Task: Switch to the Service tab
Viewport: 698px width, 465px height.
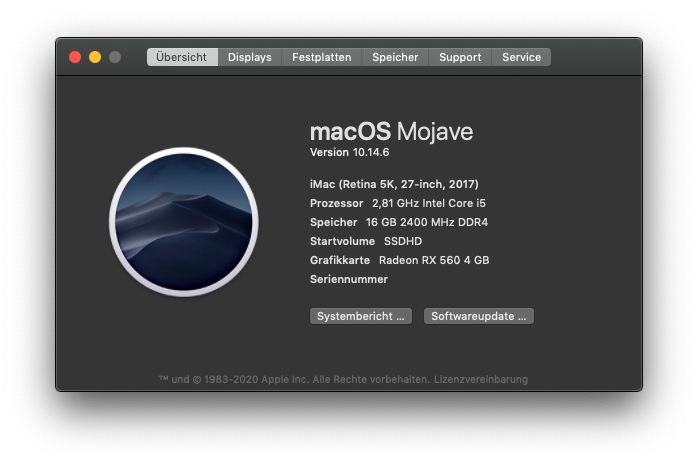Action: [x=521, y=57]
